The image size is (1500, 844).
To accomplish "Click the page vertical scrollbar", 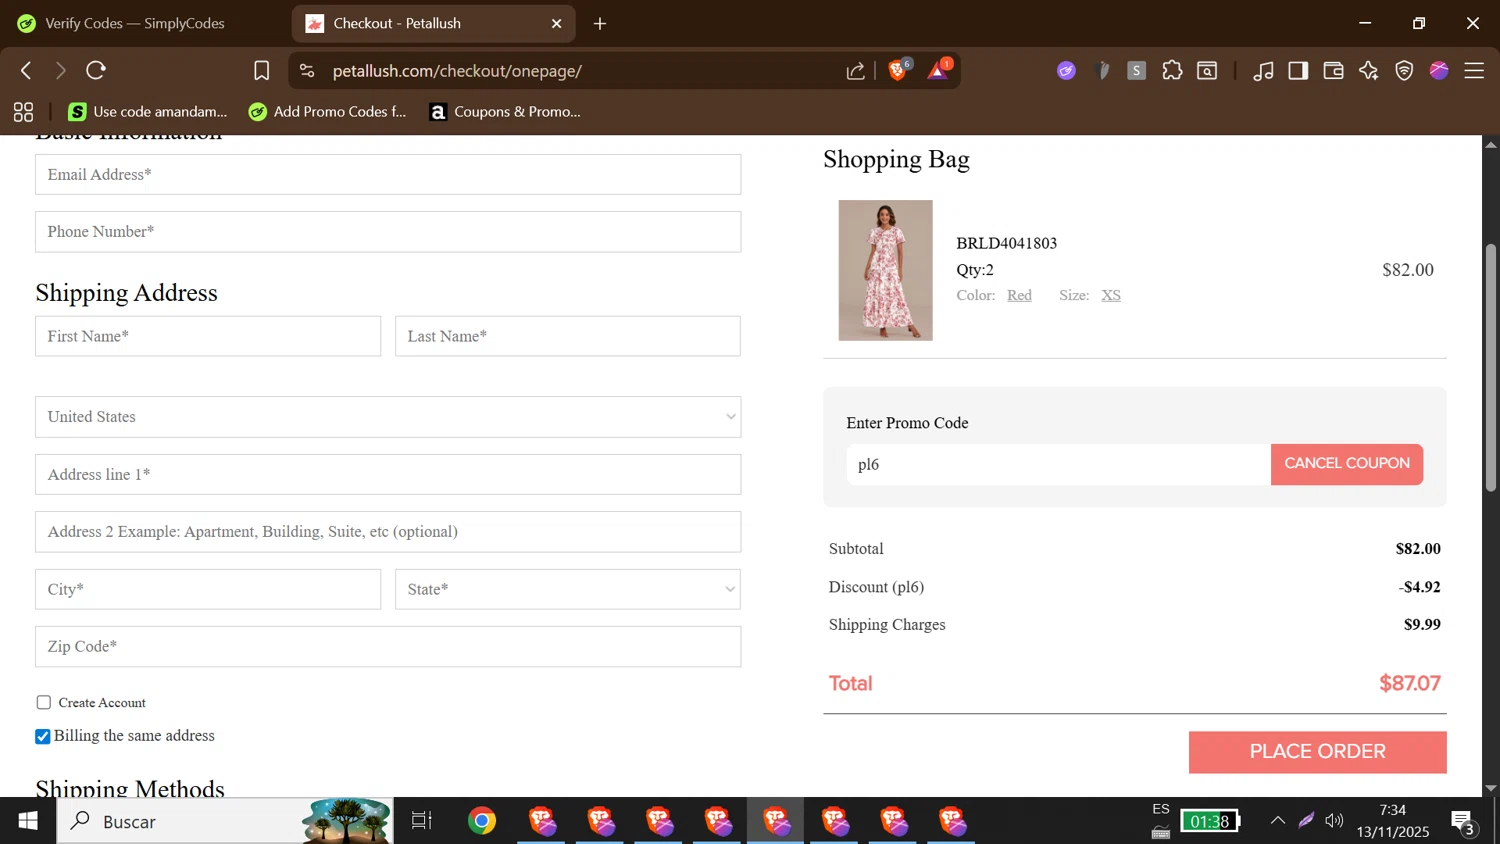I will click(1491, 368).
